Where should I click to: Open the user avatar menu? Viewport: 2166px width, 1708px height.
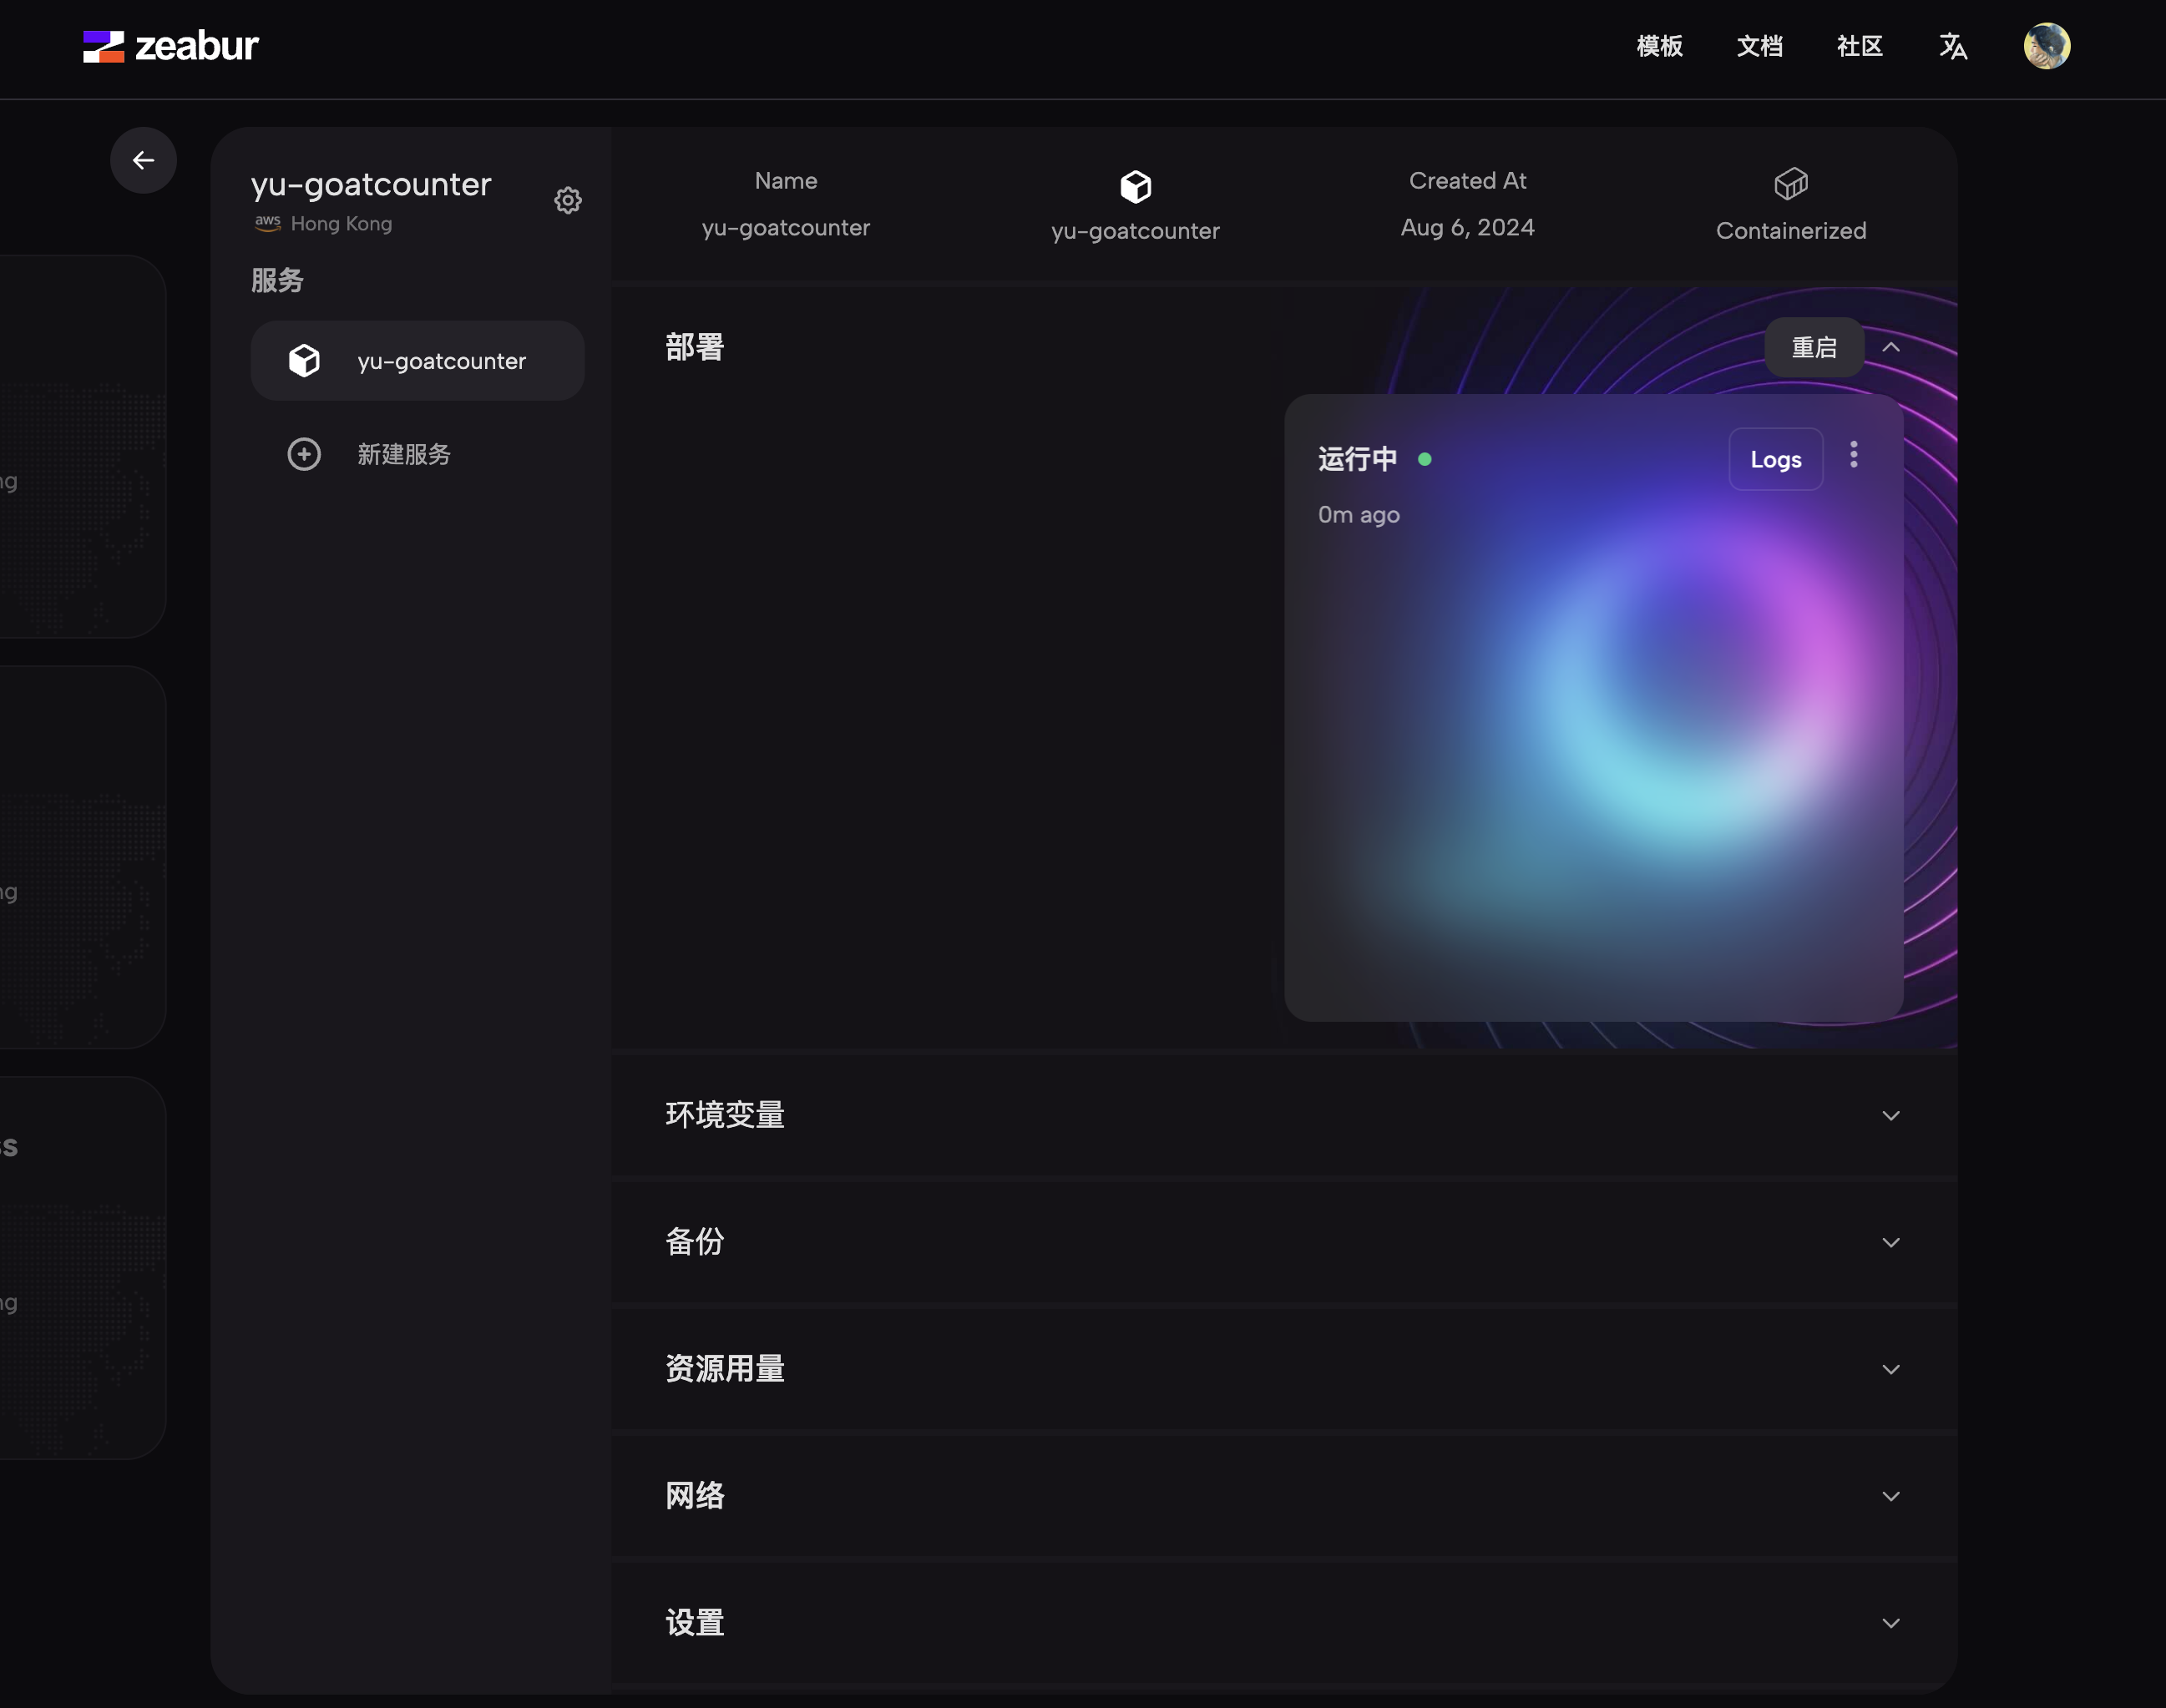tap(2047, 46)
